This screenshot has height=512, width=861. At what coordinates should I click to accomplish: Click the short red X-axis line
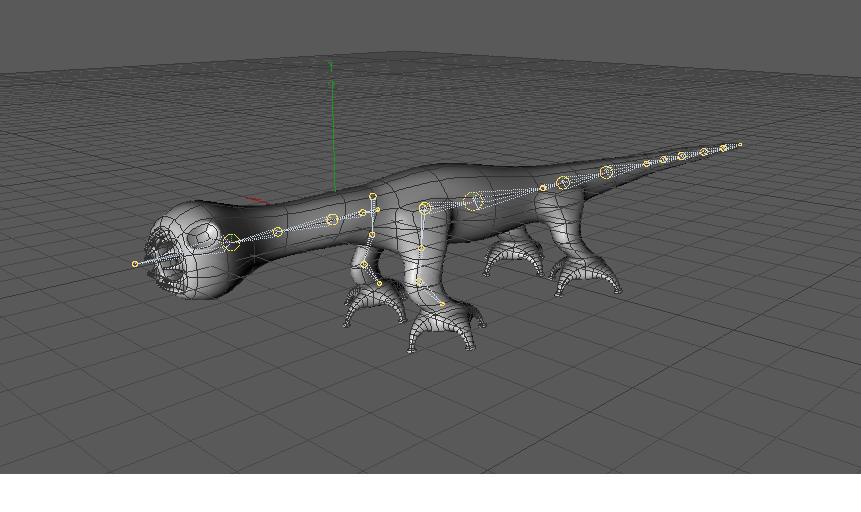tap(258, 201)
